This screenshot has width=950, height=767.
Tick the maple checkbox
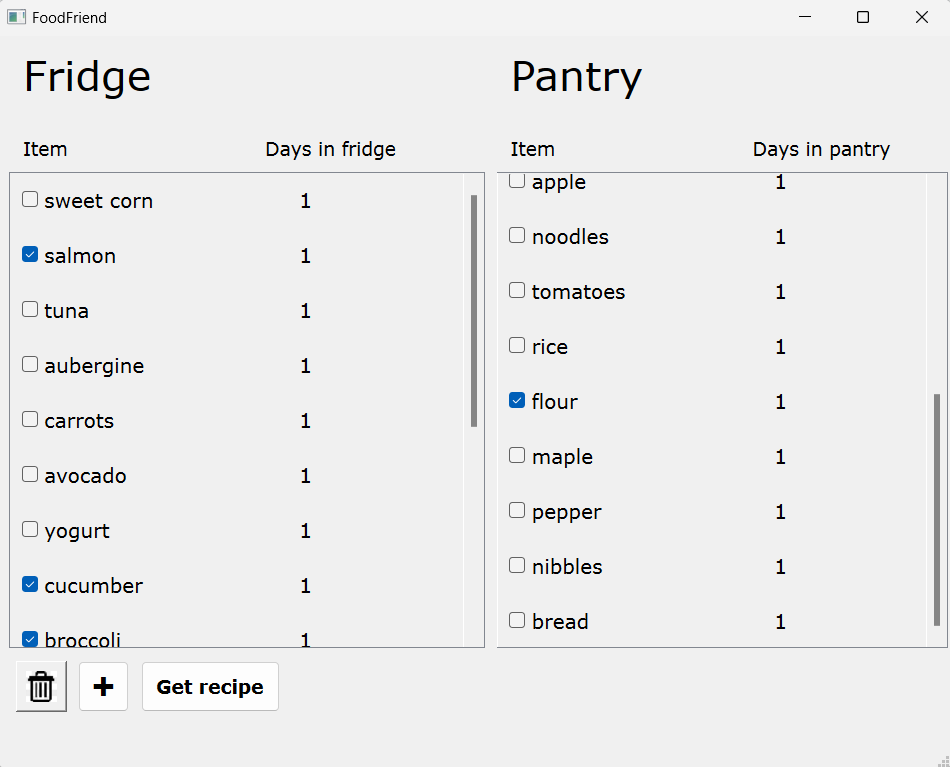517,456
